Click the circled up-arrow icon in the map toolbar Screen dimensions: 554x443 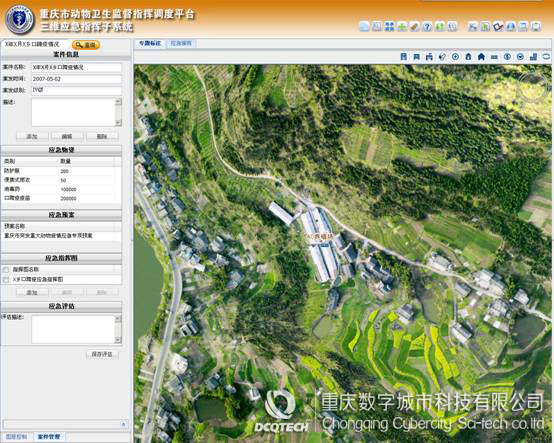(507, 57)
